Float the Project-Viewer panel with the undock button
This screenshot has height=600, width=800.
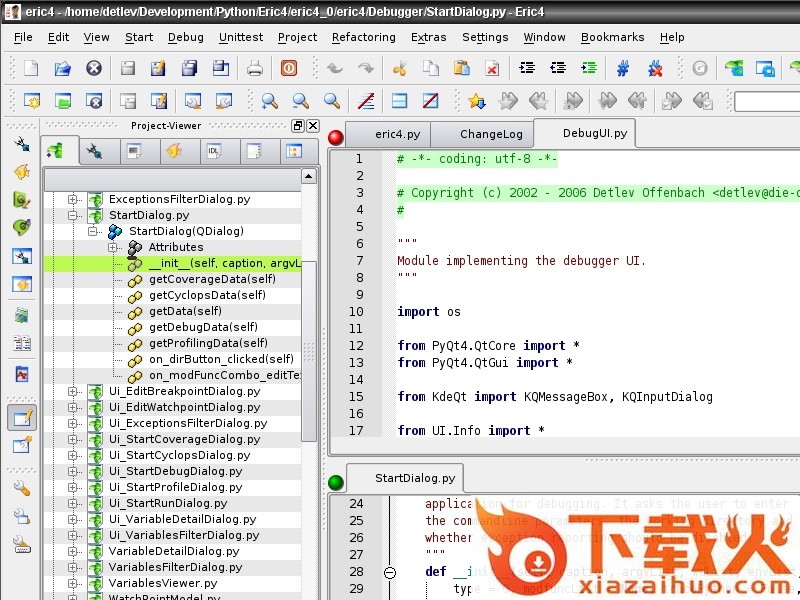point(297,126)
